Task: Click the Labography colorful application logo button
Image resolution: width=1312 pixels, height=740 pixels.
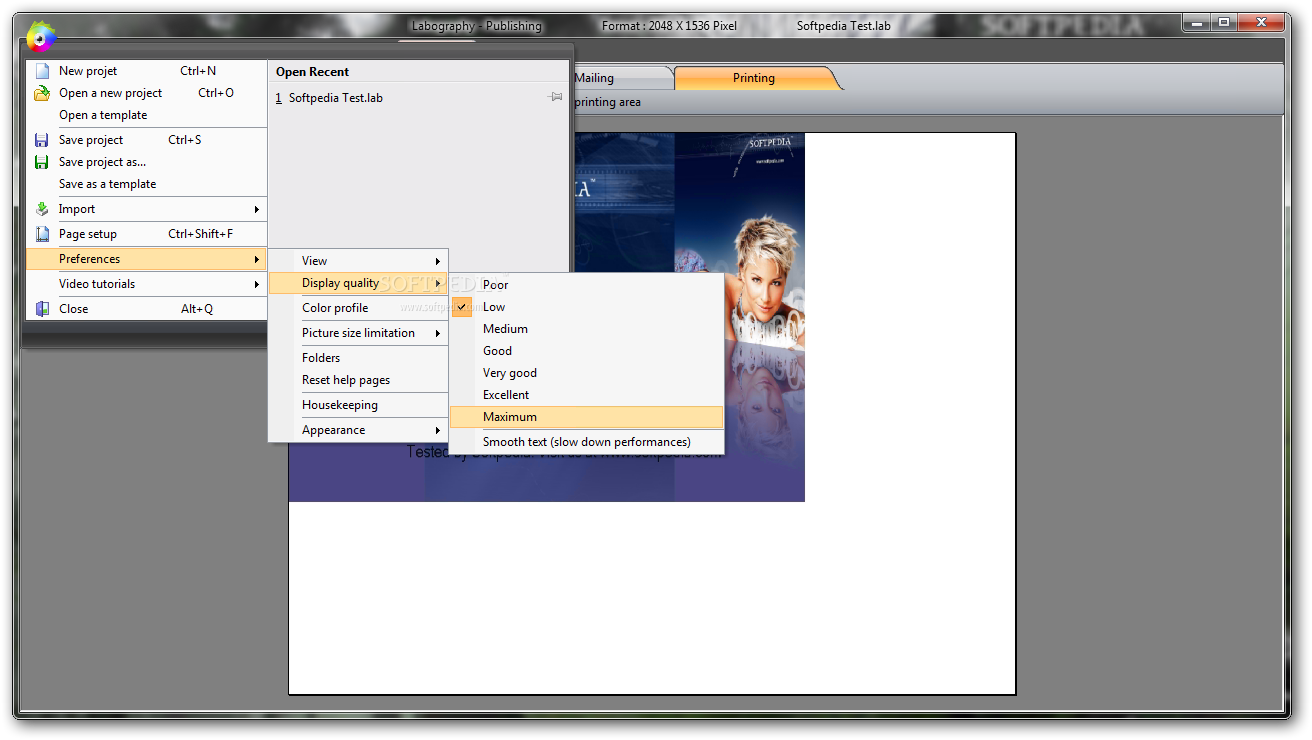Action: click(x=40, y=37)
